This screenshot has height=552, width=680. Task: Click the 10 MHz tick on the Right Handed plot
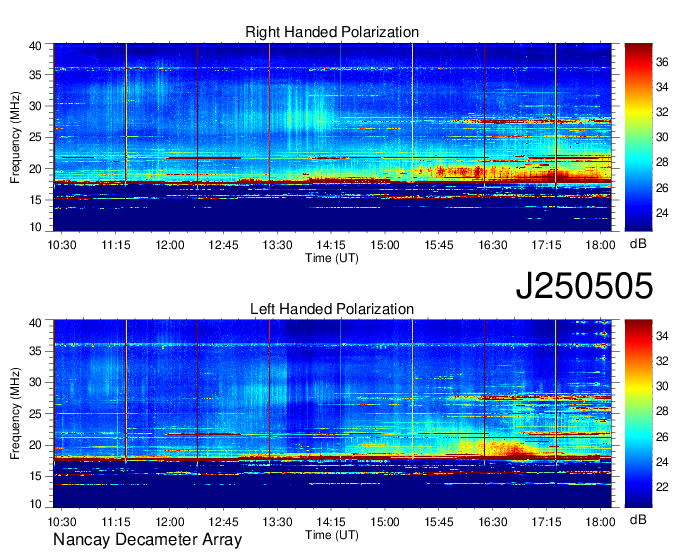click(x=36, y=227)
